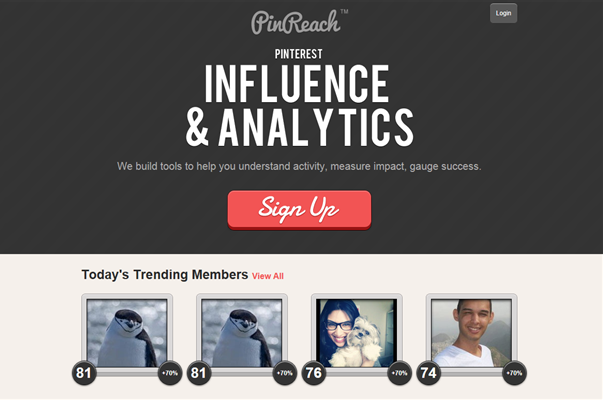The width and height of the screenshot is (603, 400).
Task: Click the red Sign Up button
Action: [299, 210]
